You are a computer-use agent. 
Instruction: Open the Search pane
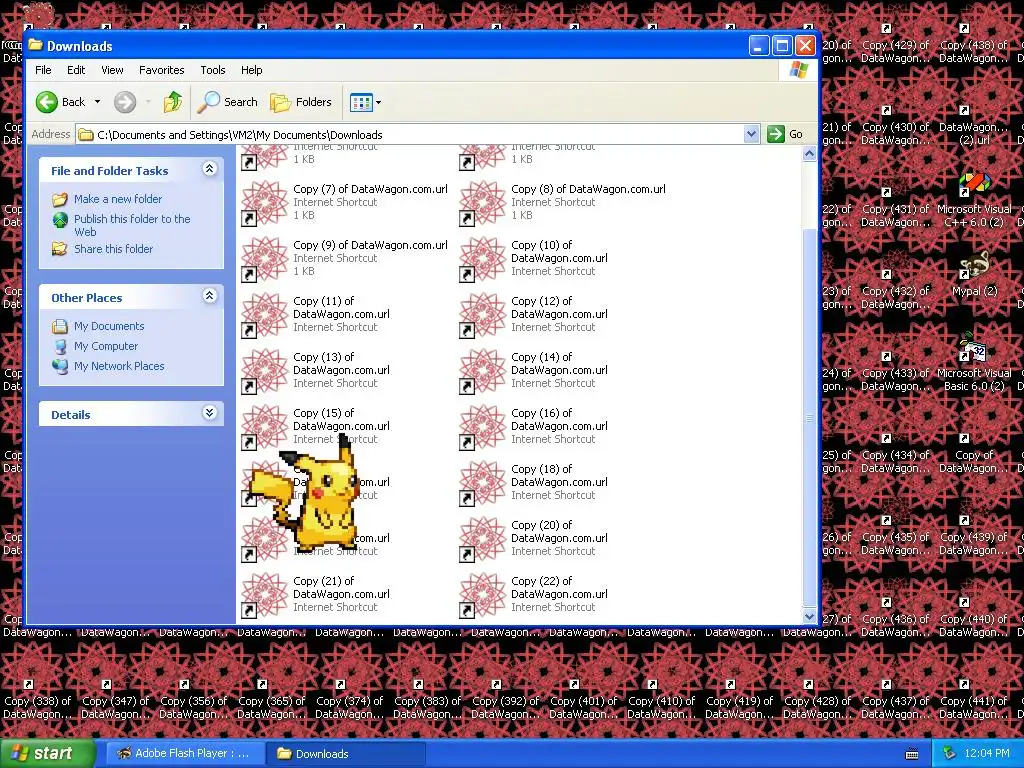[x=228, y=102]
